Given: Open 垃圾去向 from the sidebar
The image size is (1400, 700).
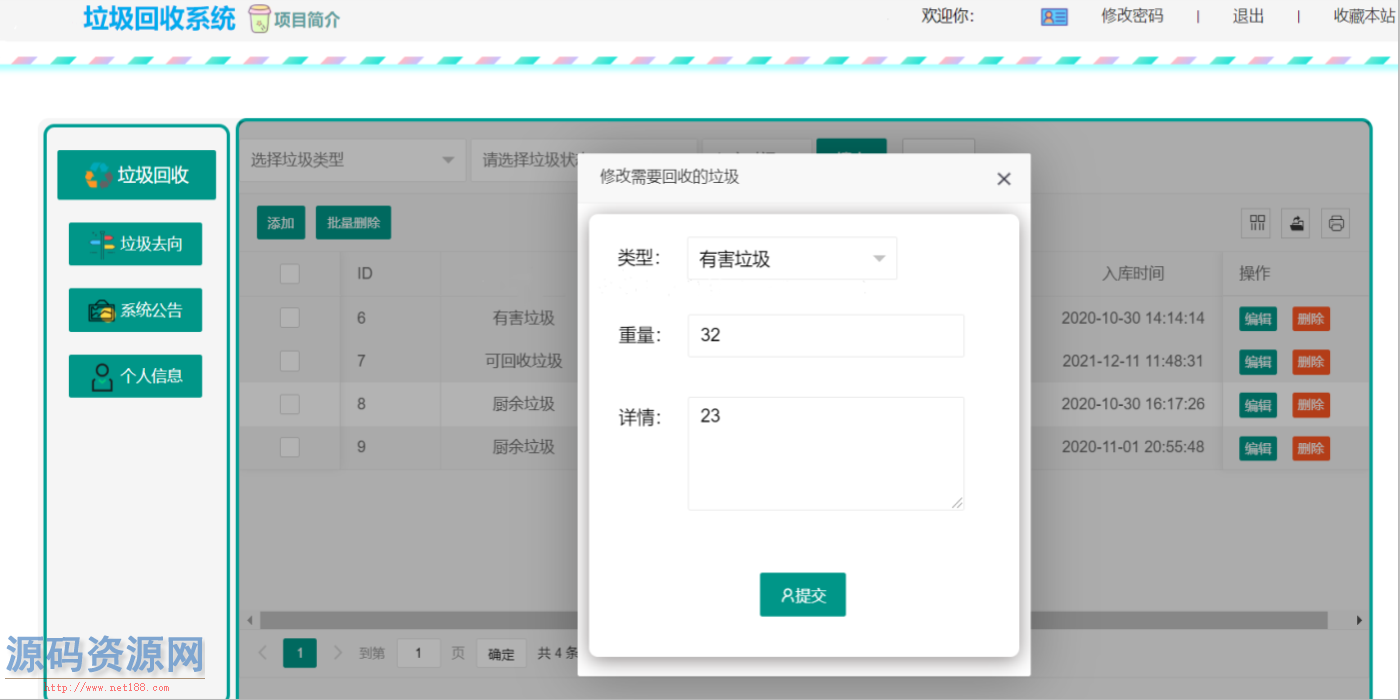Looking at the screenshot, I should pos(135,244).
